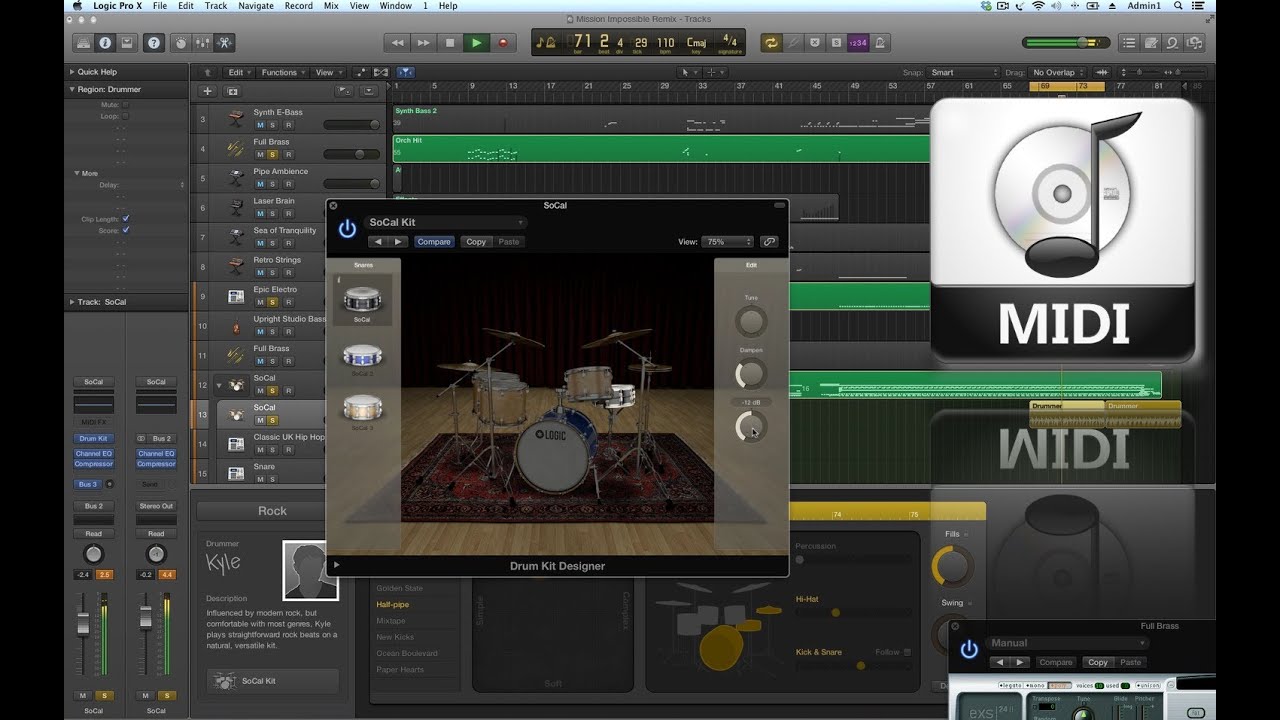Go to next preset arrow in SoCal window
The width and height of the screenshot is (1280, 720).
tap(398, 242)
